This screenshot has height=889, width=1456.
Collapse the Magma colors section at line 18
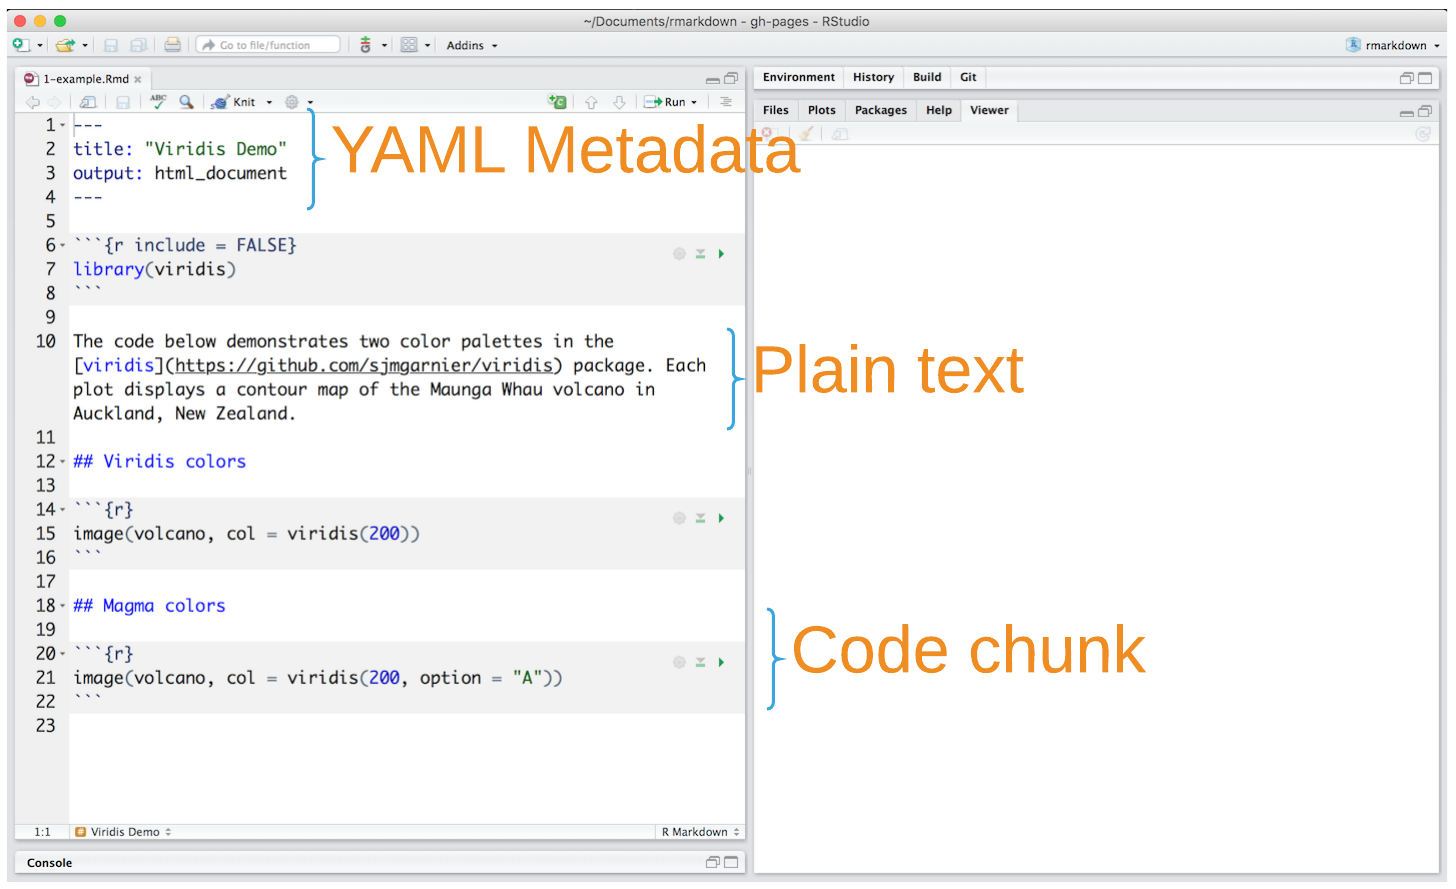click(x=62, y=606)
